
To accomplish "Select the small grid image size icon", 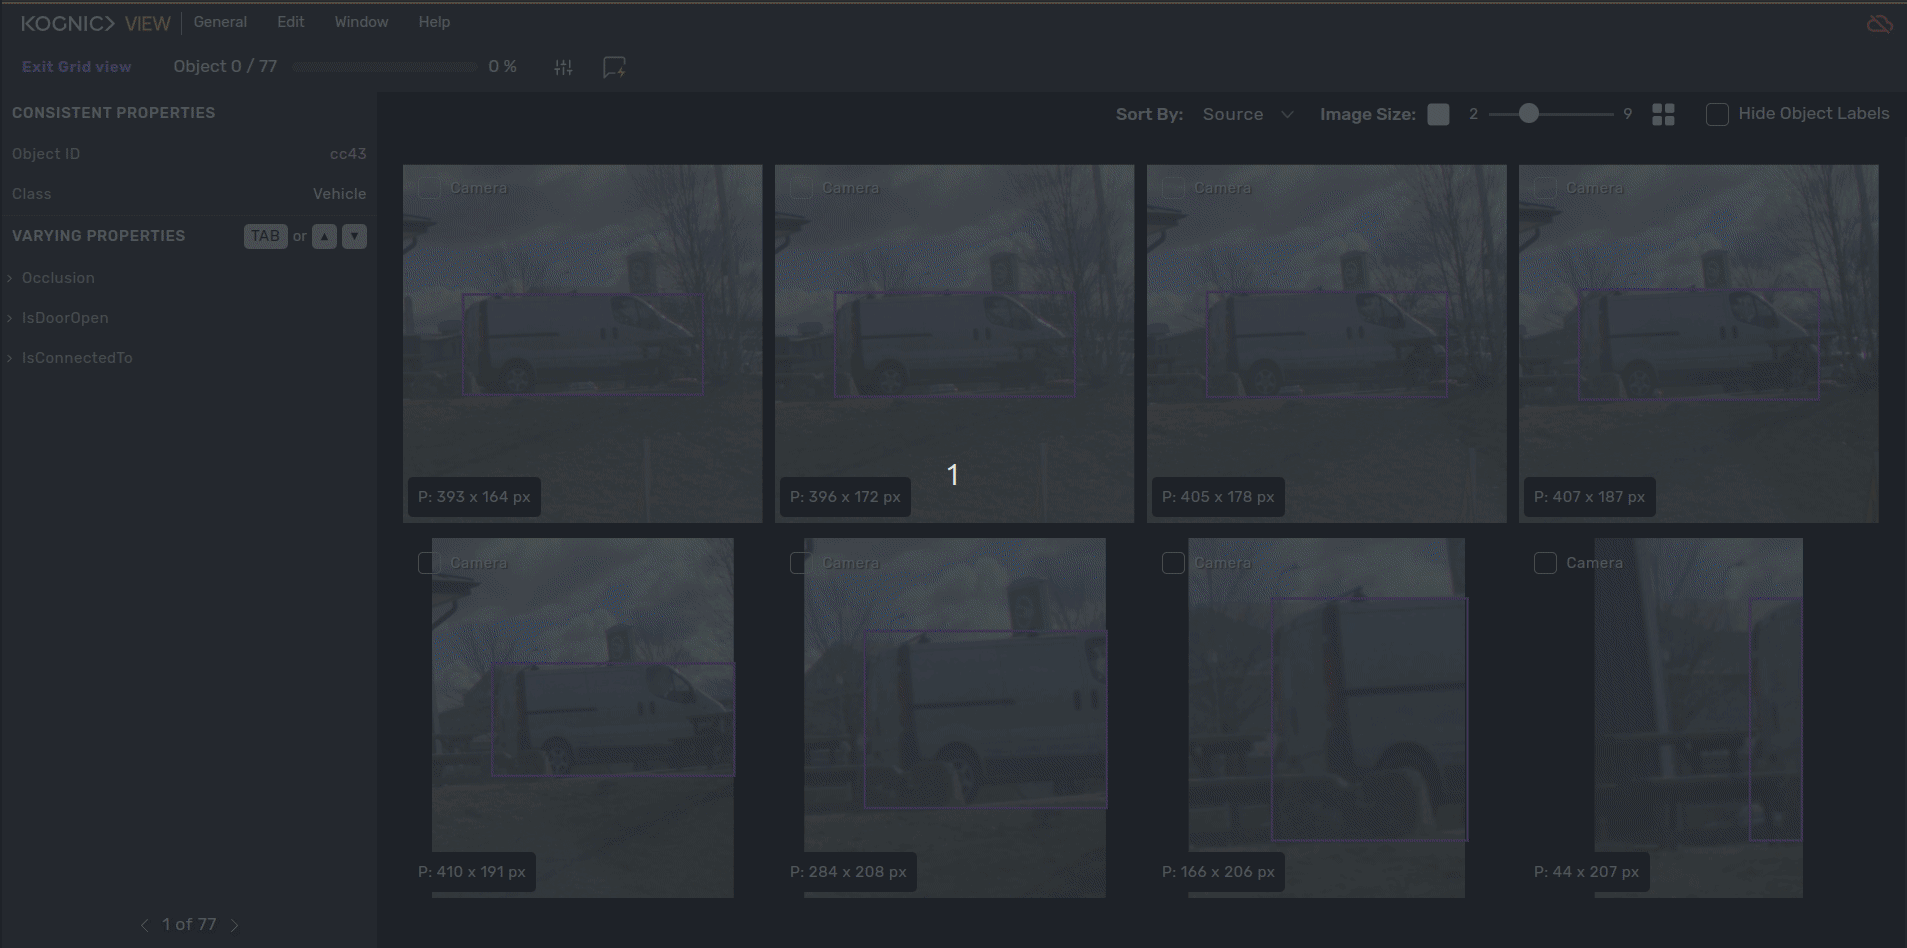I will pyautogui.click(x=1663, y=114).
